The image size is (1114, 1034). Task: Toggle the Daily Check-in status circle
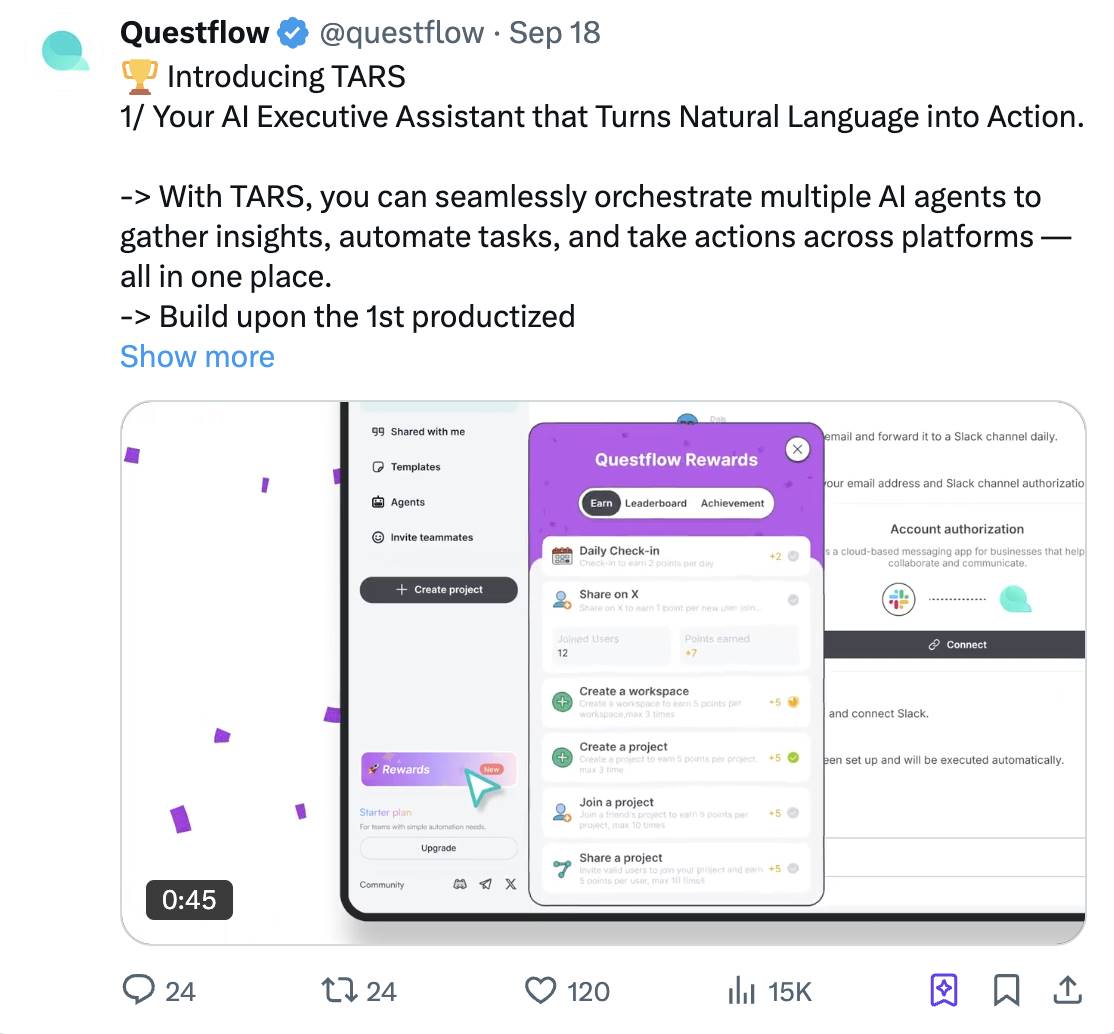pos(794,556)
